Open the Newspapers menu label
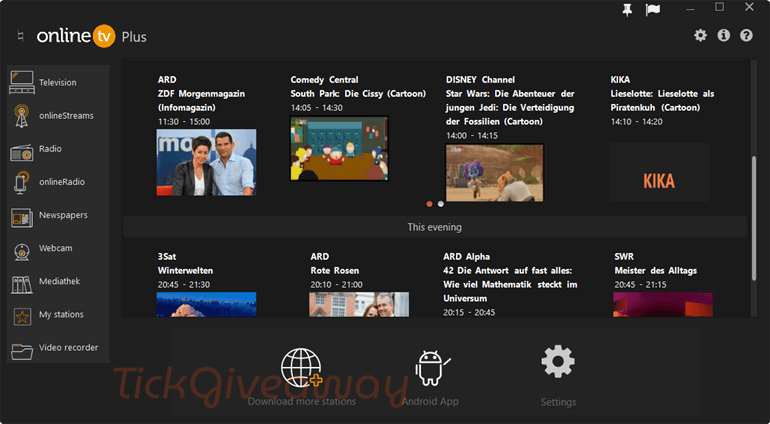Viewport: 770px width, 424px height. click(63, 215)
